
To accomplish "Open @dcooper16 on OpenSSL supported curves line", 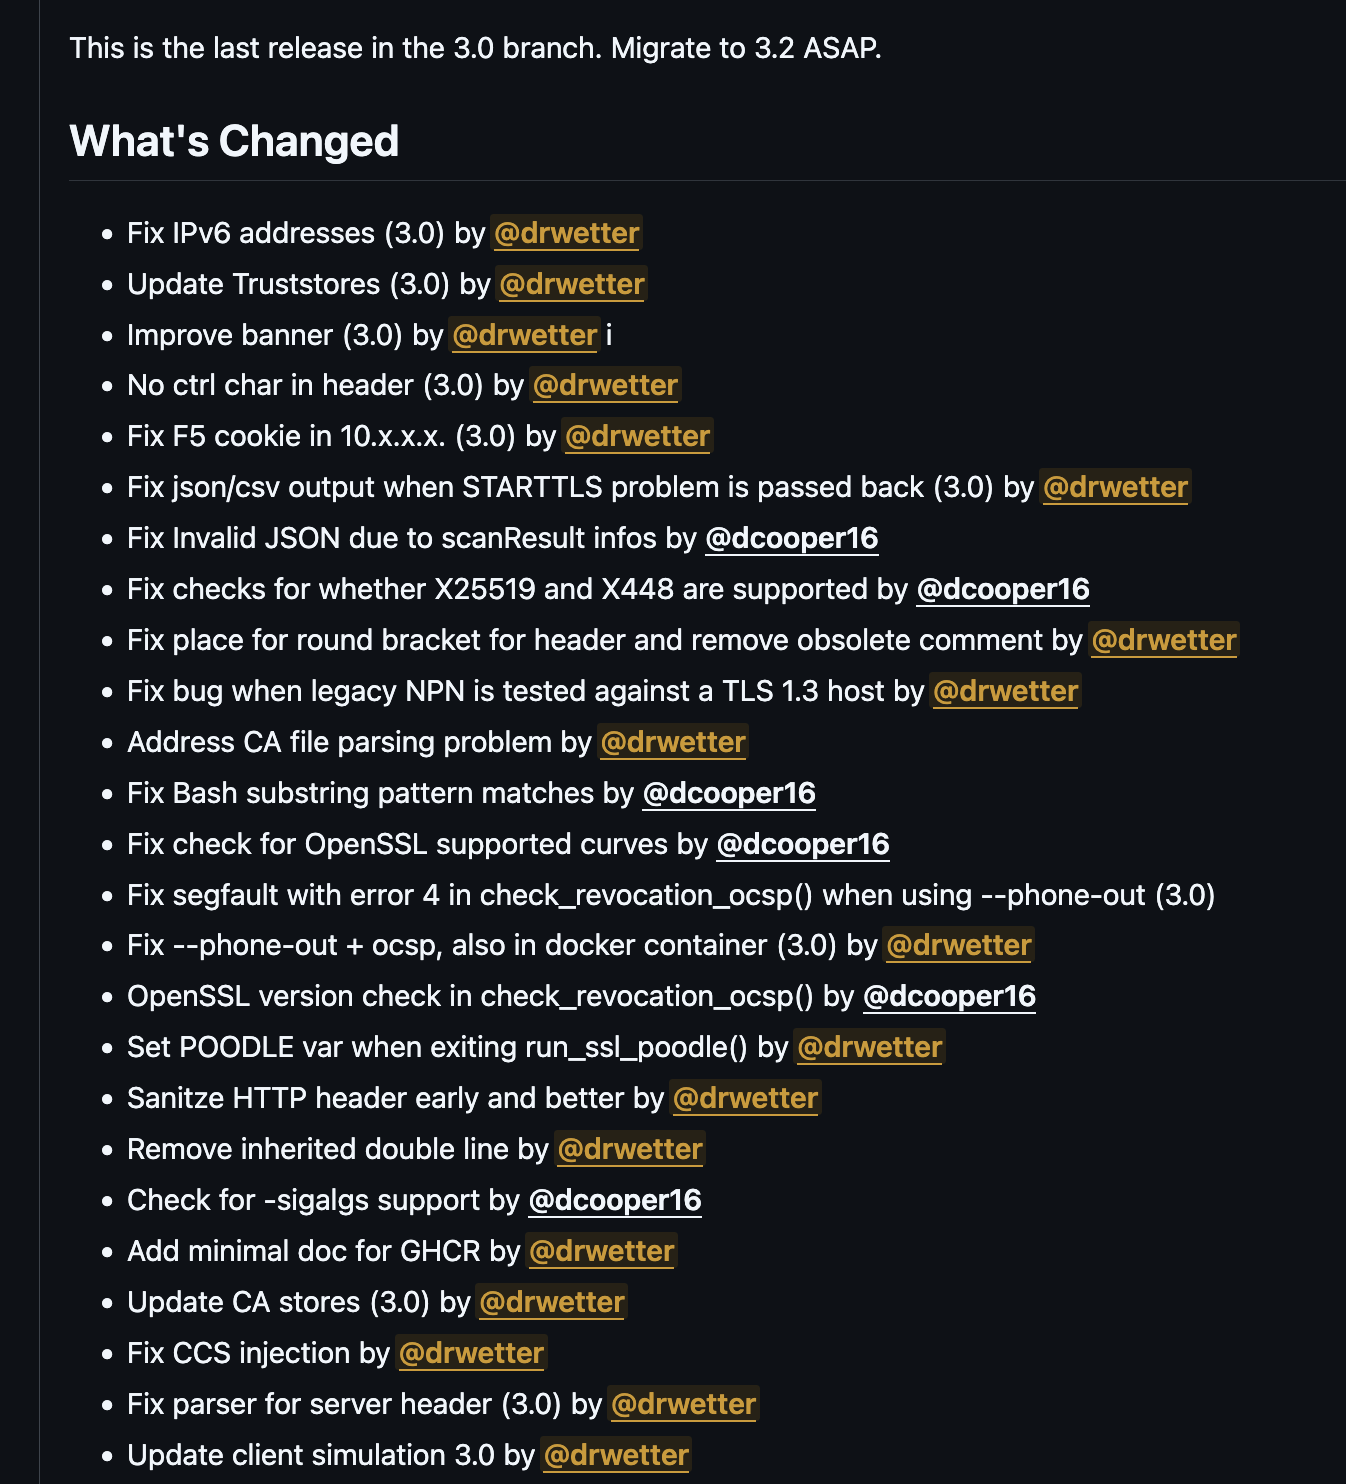I will pyautogui.click(x=803, y=844).
